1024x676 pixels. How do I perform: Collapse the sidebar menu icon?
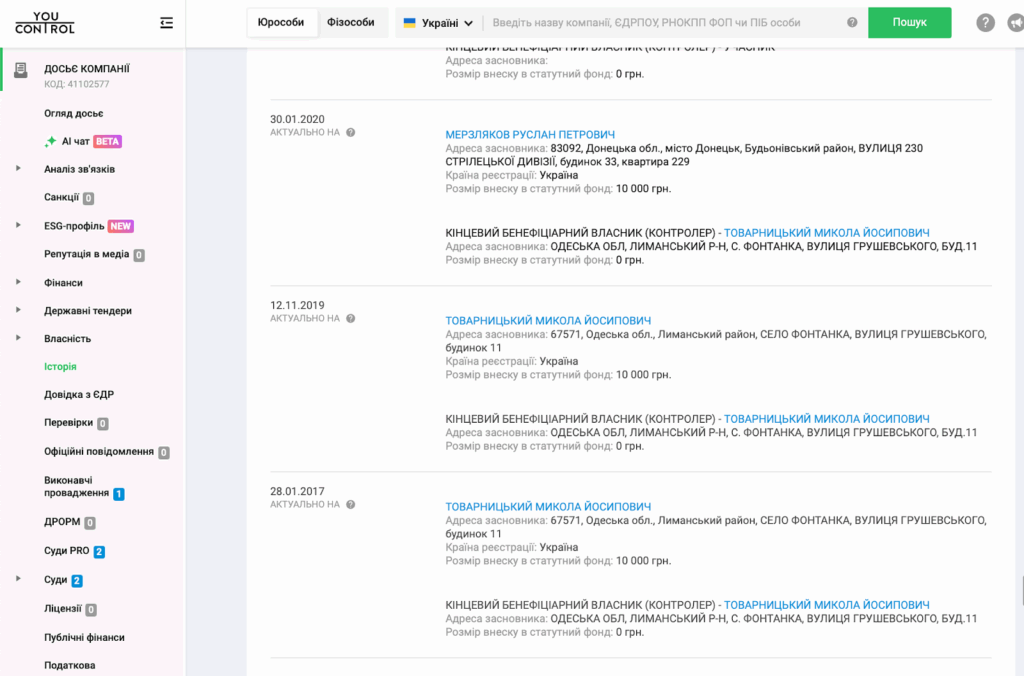pos(166,23)
